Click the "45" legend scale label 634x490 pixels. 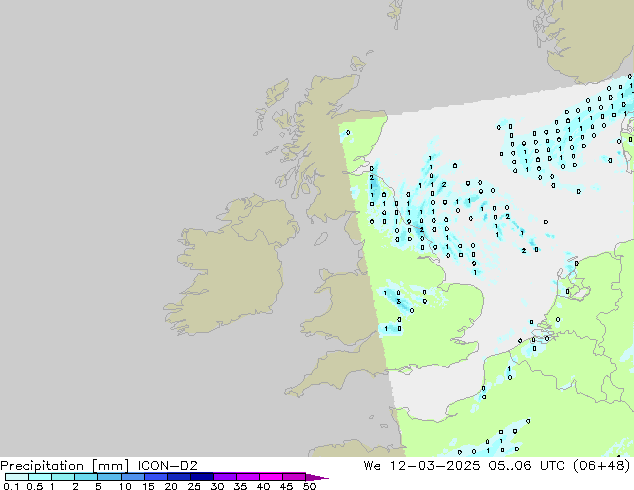click(x=286, y=486)
